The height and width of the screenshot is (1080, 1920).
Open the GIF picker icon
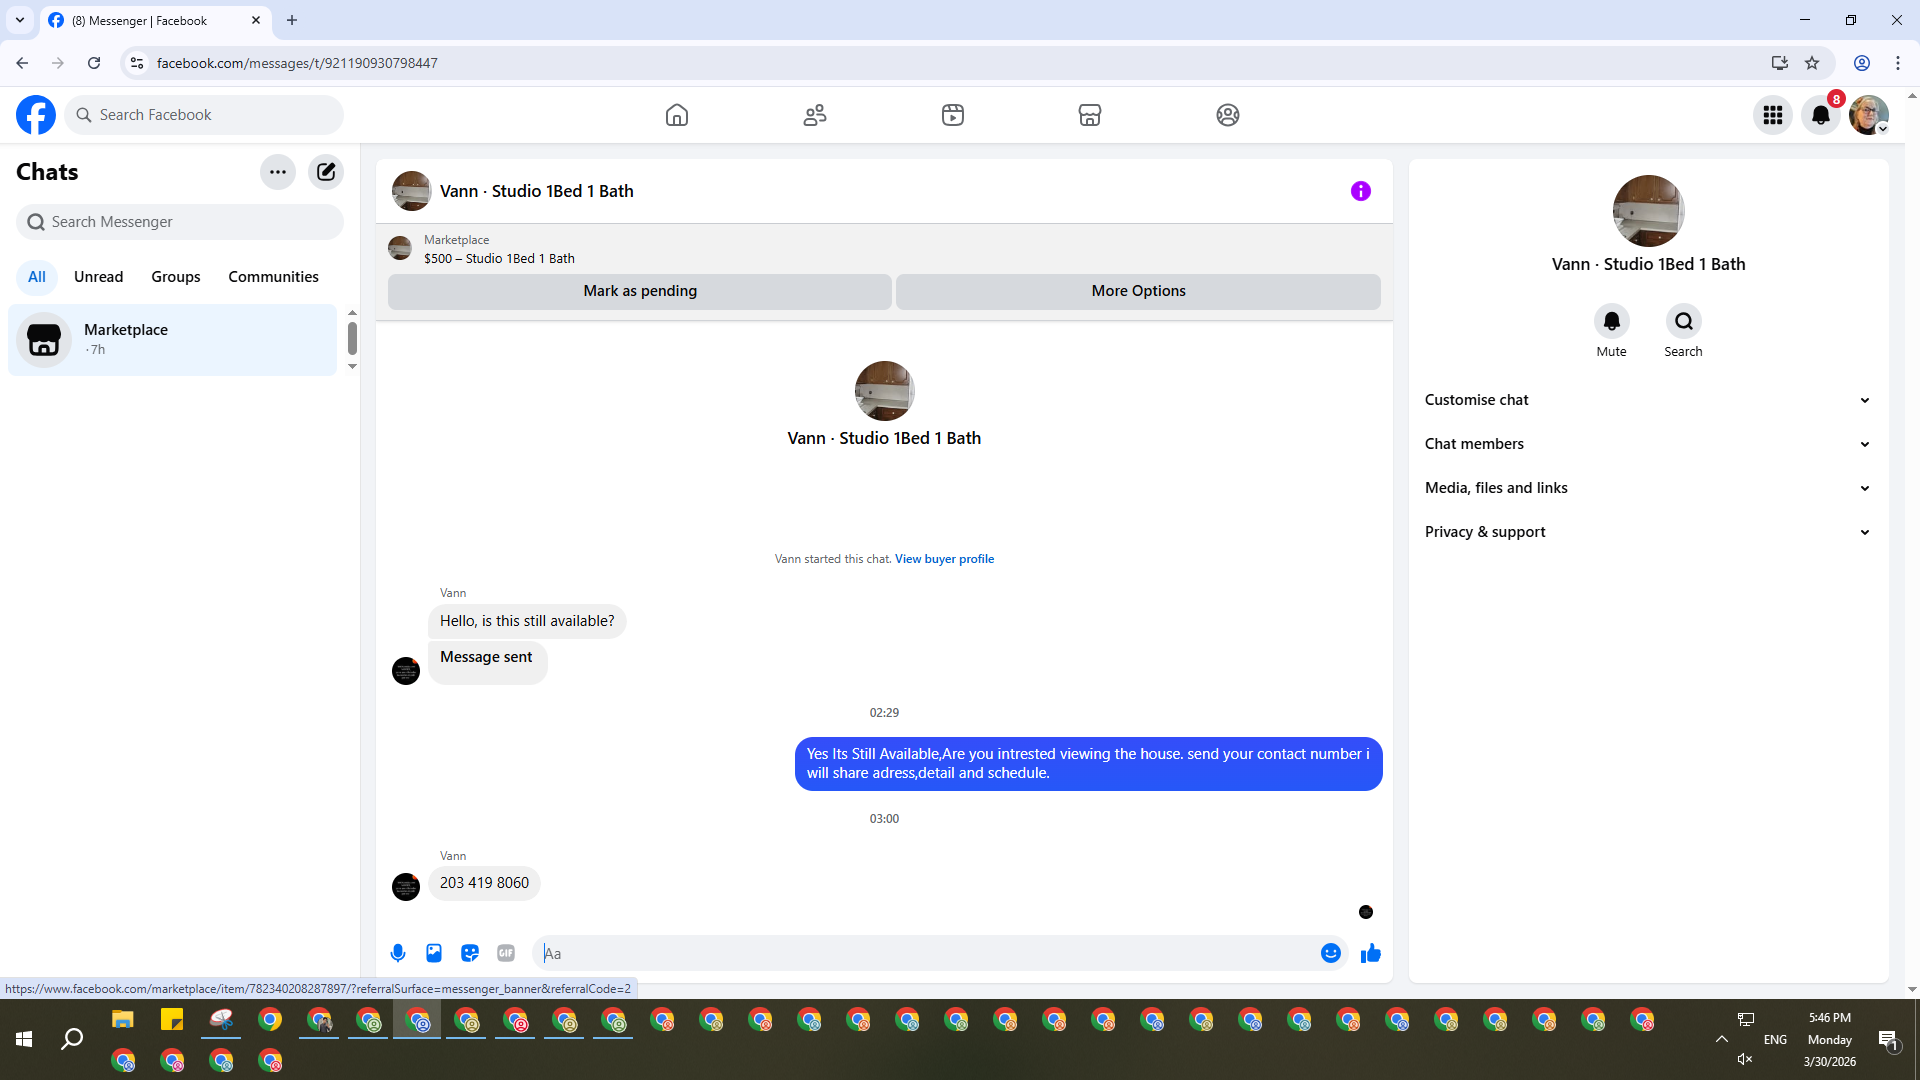[x=506, y=953]
